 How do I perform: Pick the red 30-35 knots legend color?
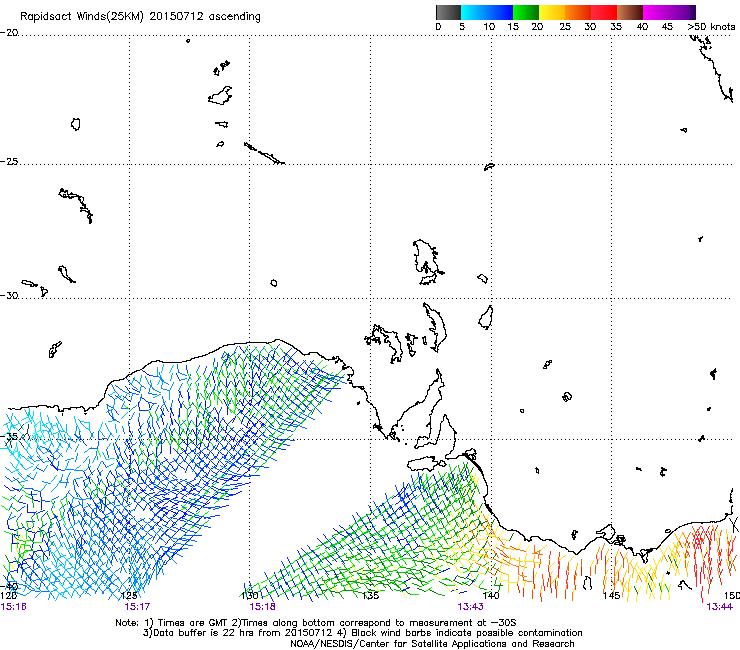click(604, 12)
